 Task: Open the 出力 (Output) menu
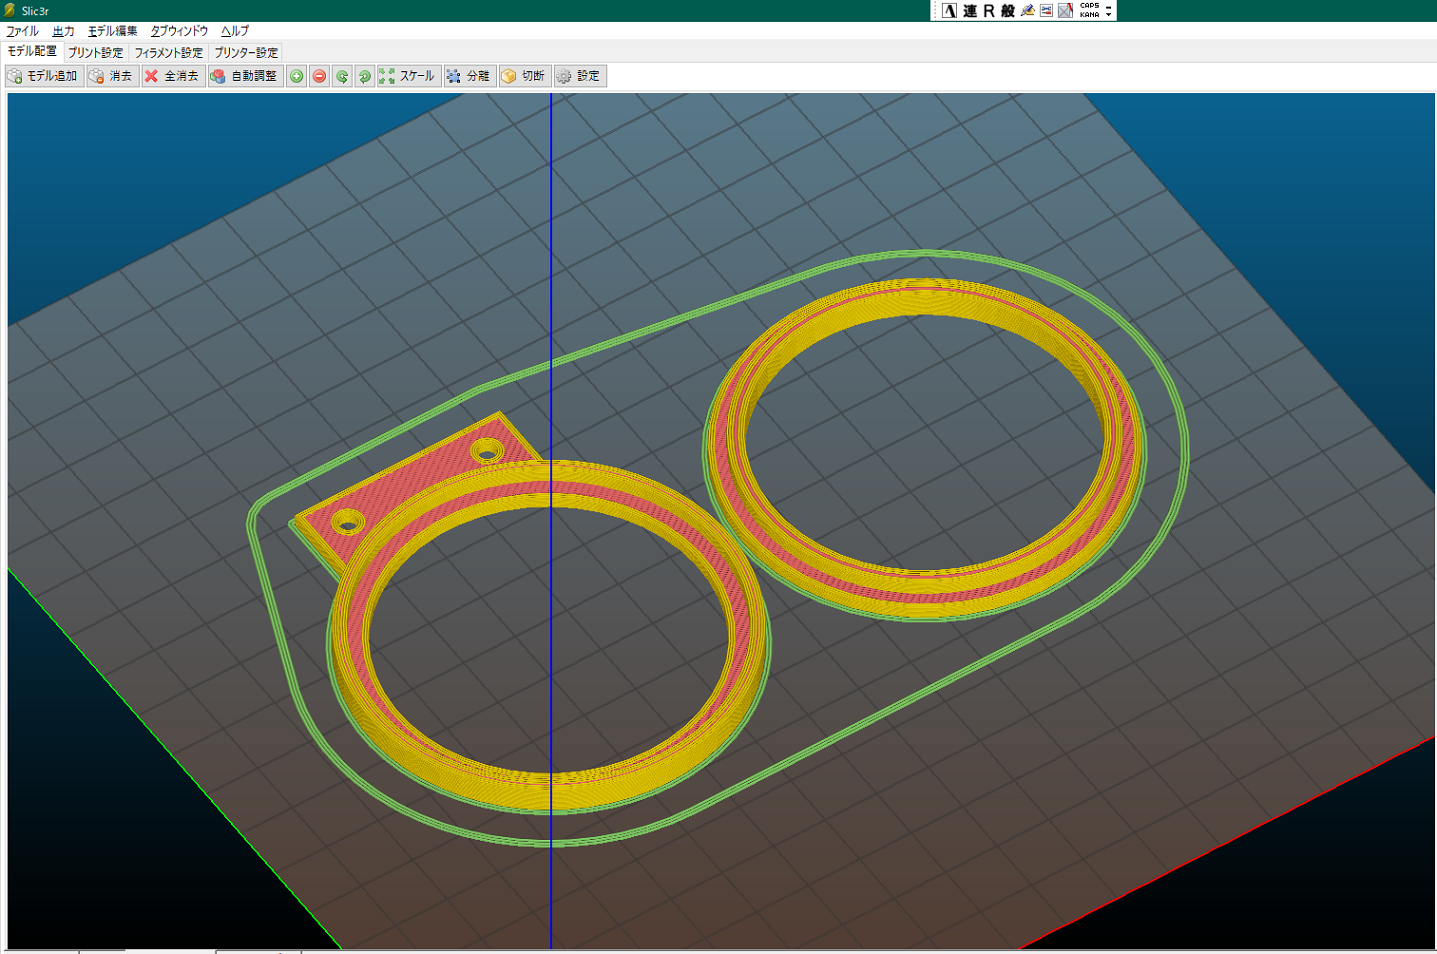[63, 31]
